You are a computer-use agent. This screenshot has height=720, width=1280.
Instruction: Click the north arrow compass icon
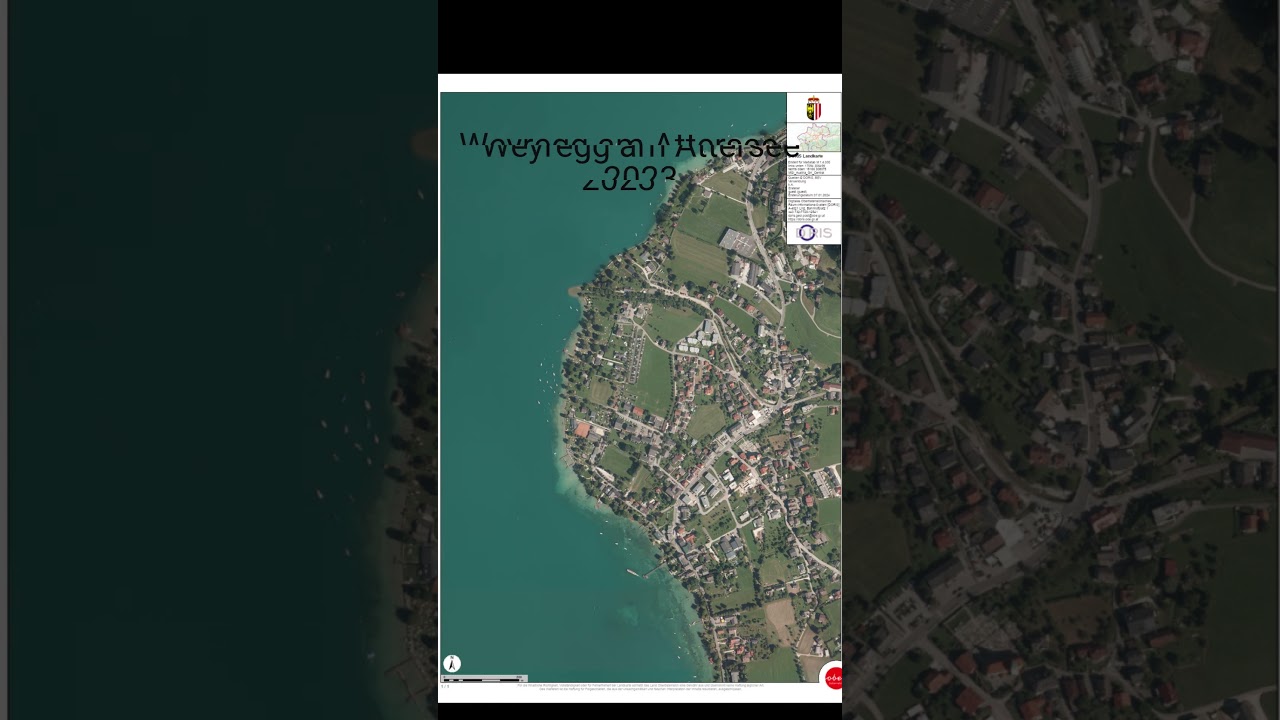point(452,663)
